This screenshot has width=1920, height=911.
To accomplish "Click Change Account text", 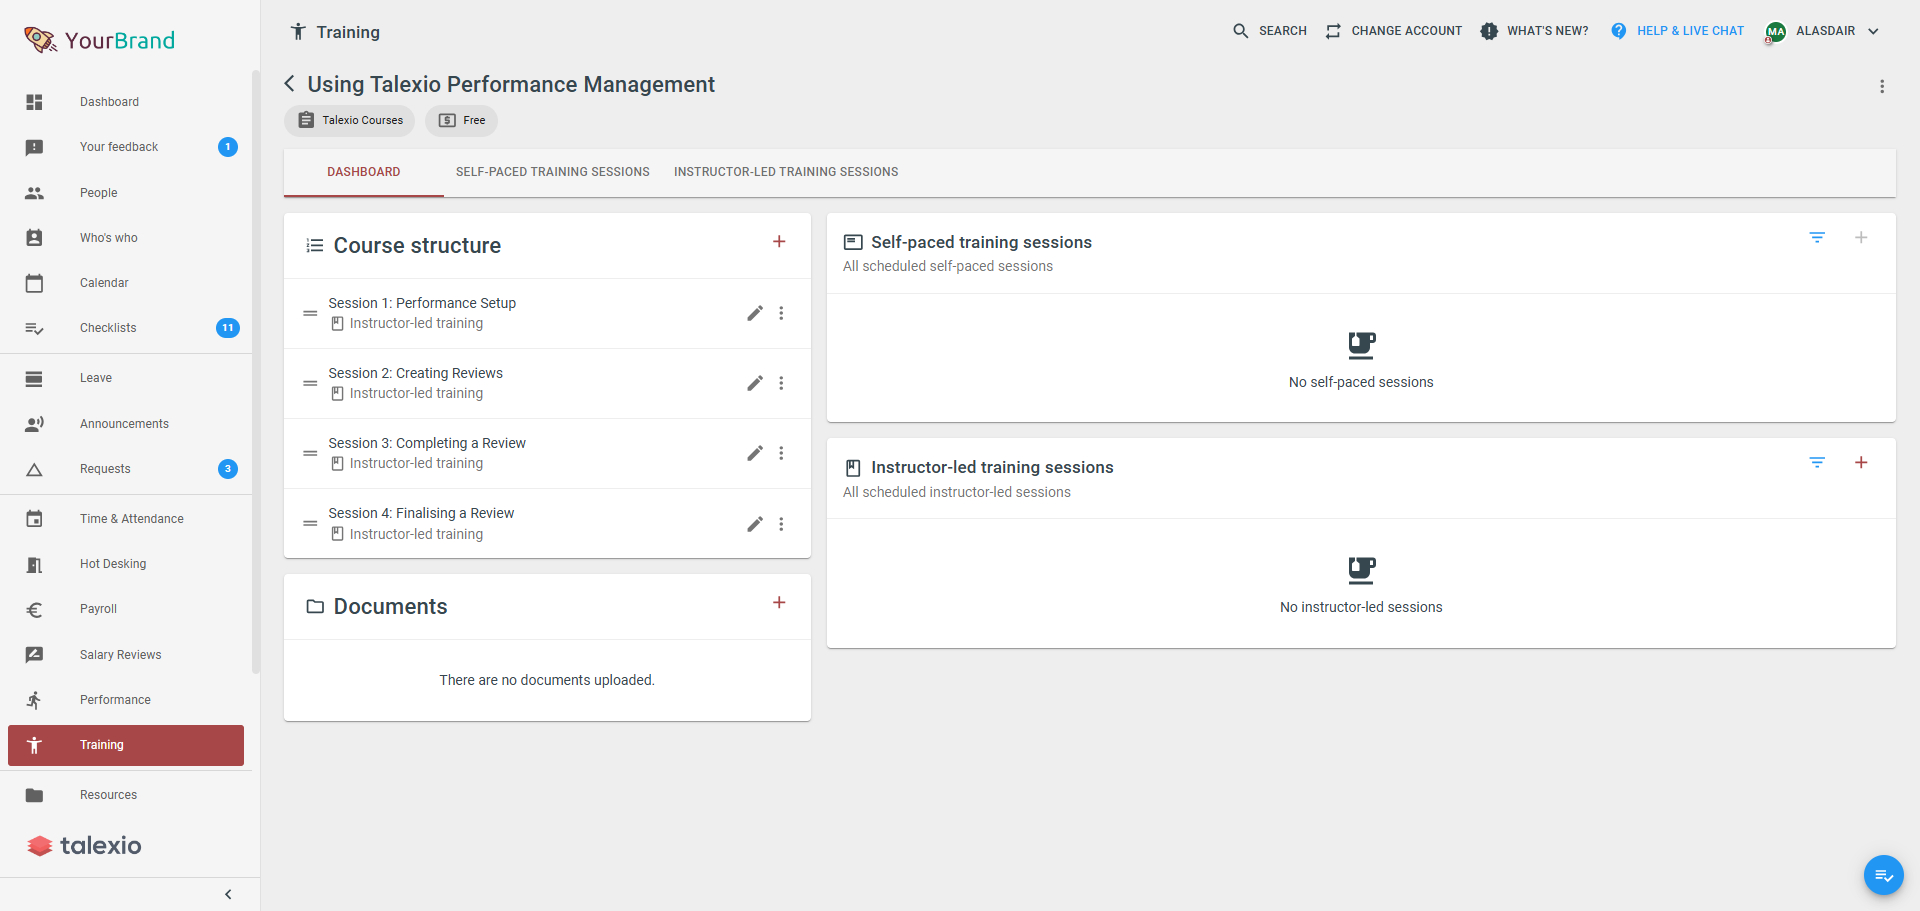I will click(1407, 31).
